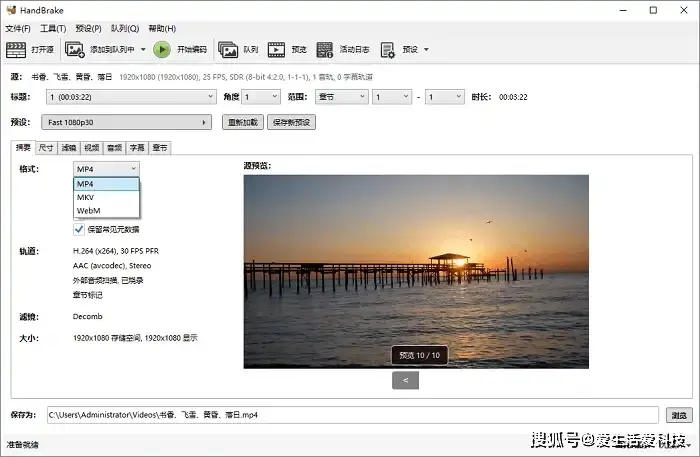Expand the start chapter dropdown
Viewport: 700px width, 457px height.
(392, 97)
